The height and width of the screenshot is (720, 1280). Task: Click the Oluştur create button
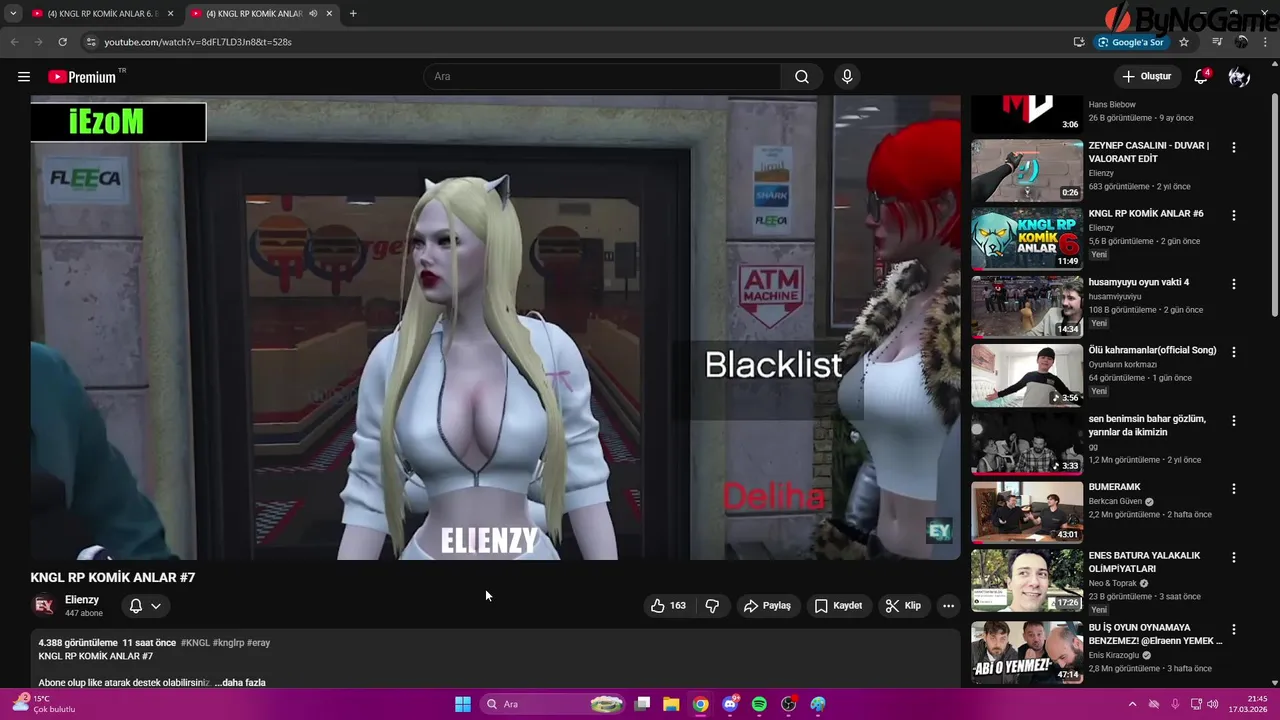tap(1146, 77)
